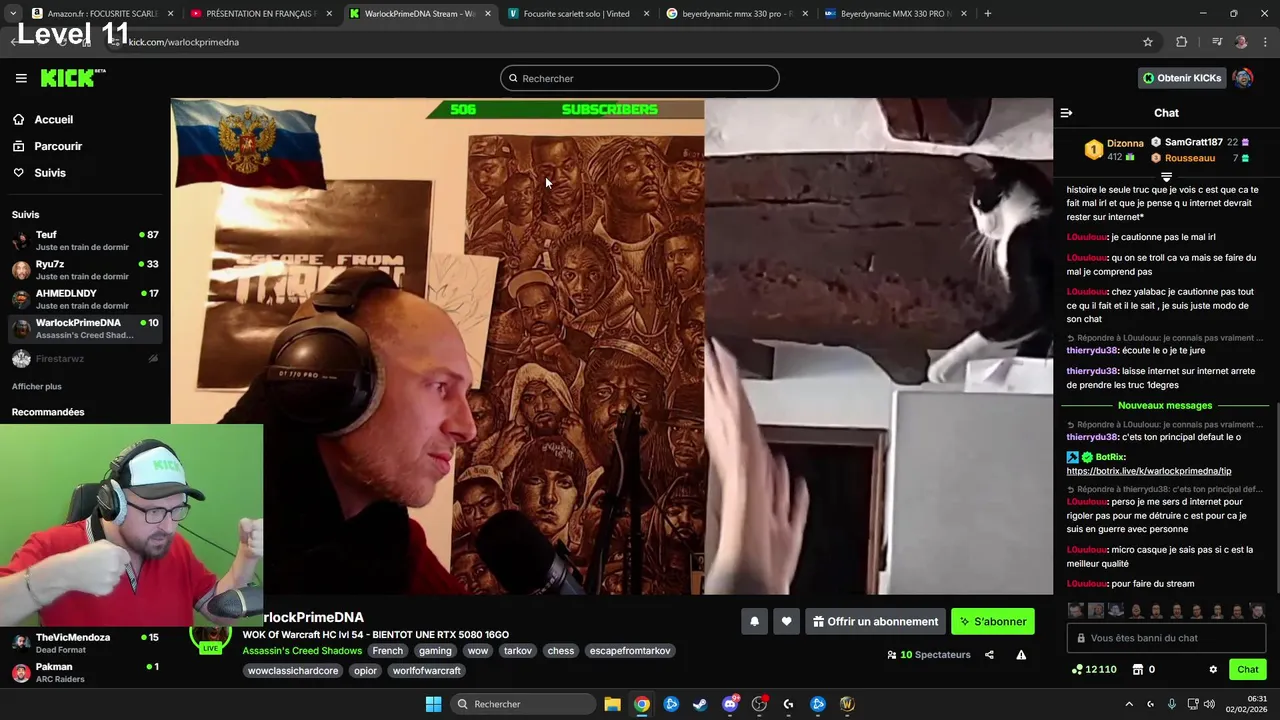This screenshot has width=1280, height=720.
Task: Follow channel with the heart button
Action: (x=786, y=622)
